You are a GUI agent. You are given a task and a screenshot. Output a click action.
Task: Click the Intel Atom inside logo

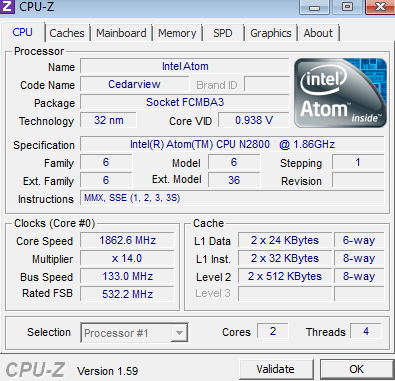click(340, 93)
